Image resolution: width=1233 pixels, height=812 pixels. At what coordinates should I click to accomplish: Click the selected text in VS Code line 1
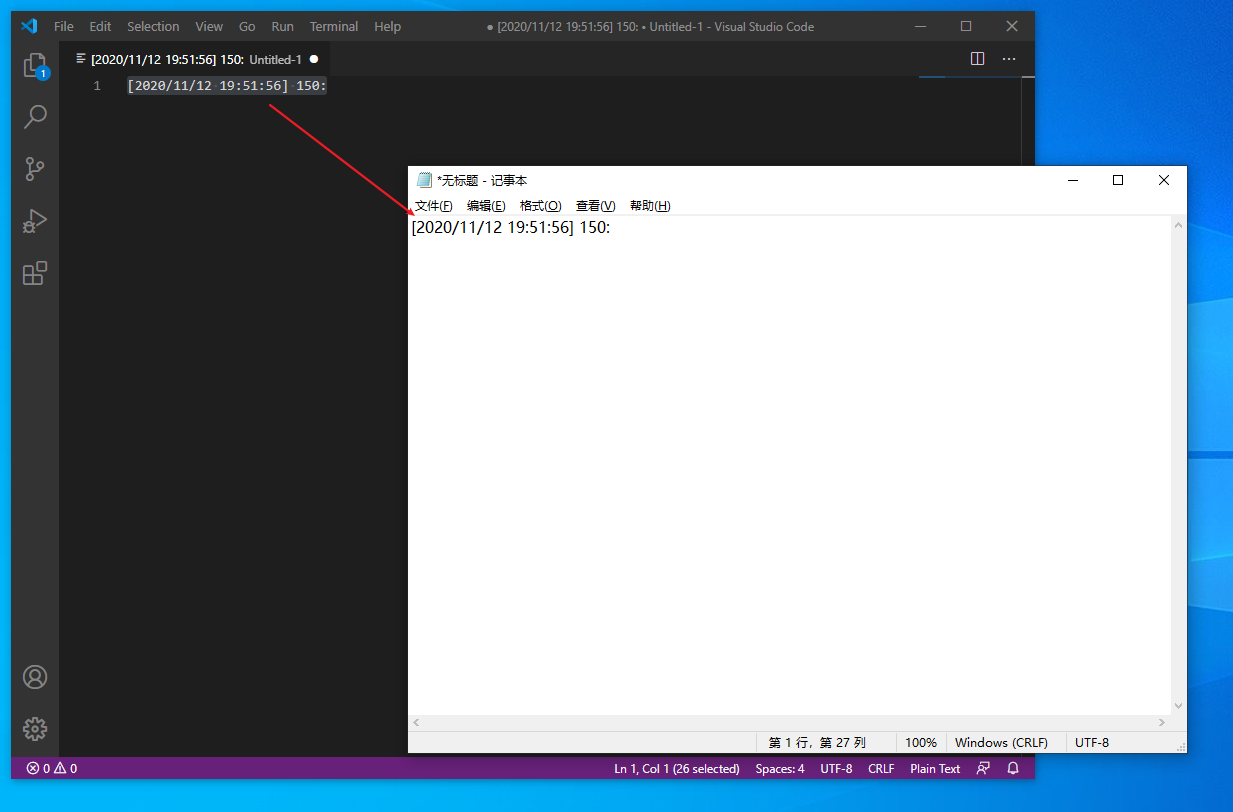pyautogui.click(x=227, y=85)
